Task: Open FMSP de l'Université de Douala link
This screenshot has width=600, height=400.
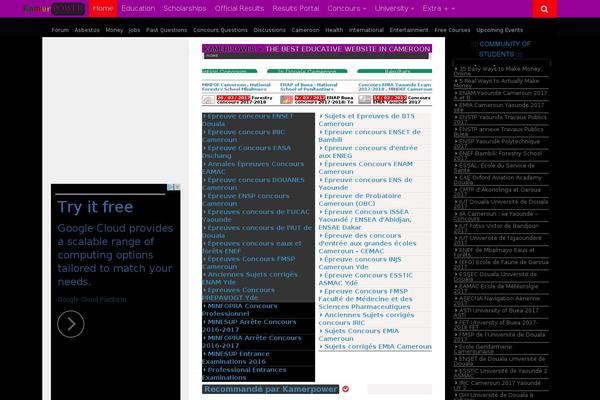Action: (499, 337)
